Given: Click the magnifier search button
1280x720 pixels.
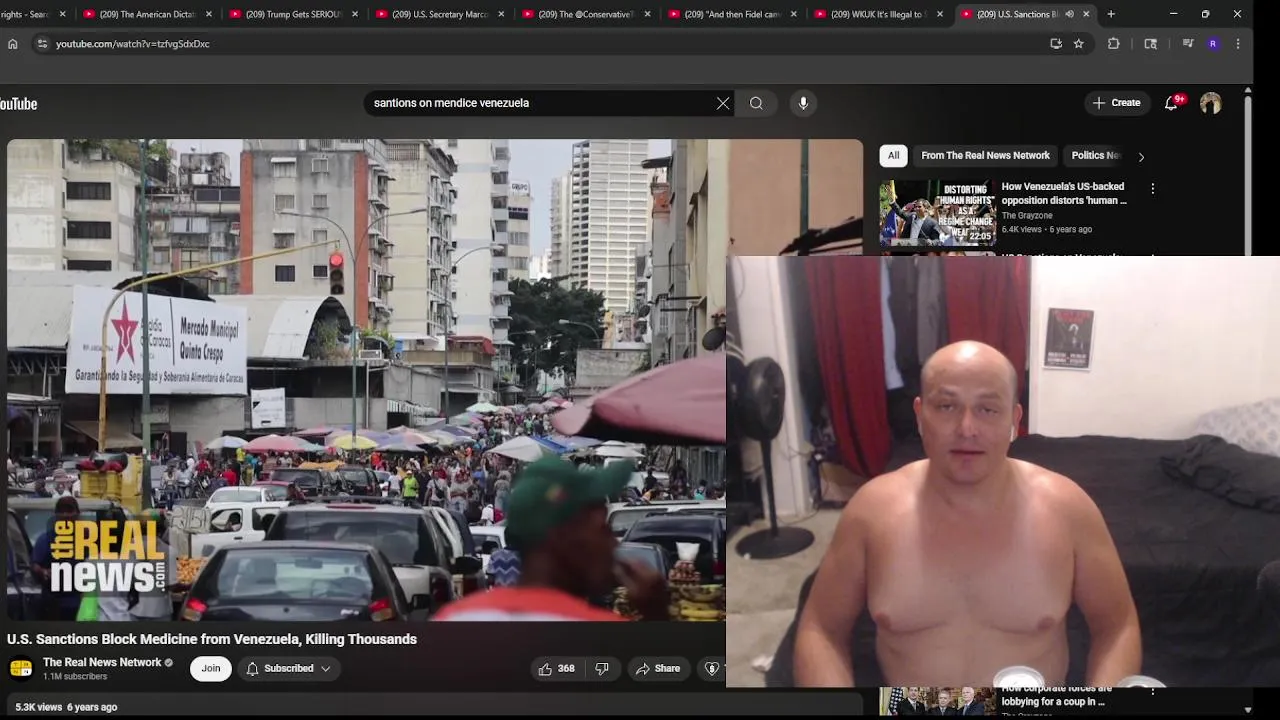Looking at the screenshot, I should [756, 103].
